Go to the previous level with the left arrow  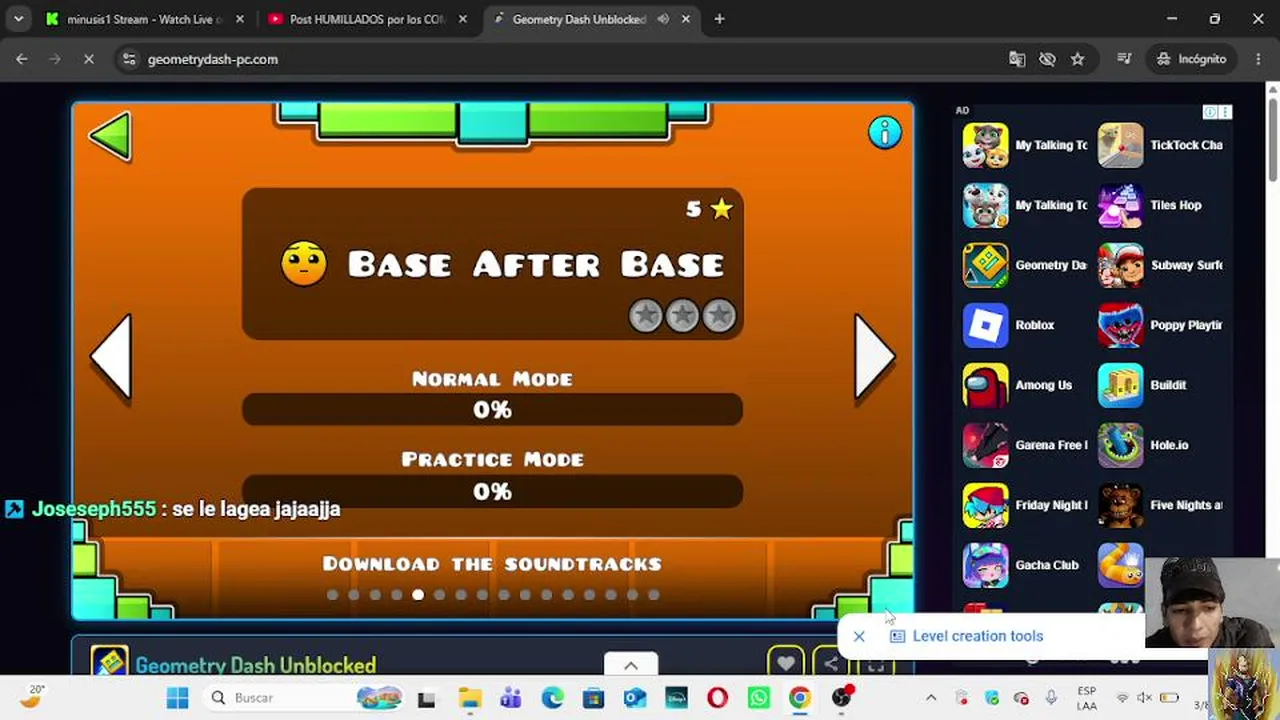tap(111, 356)
